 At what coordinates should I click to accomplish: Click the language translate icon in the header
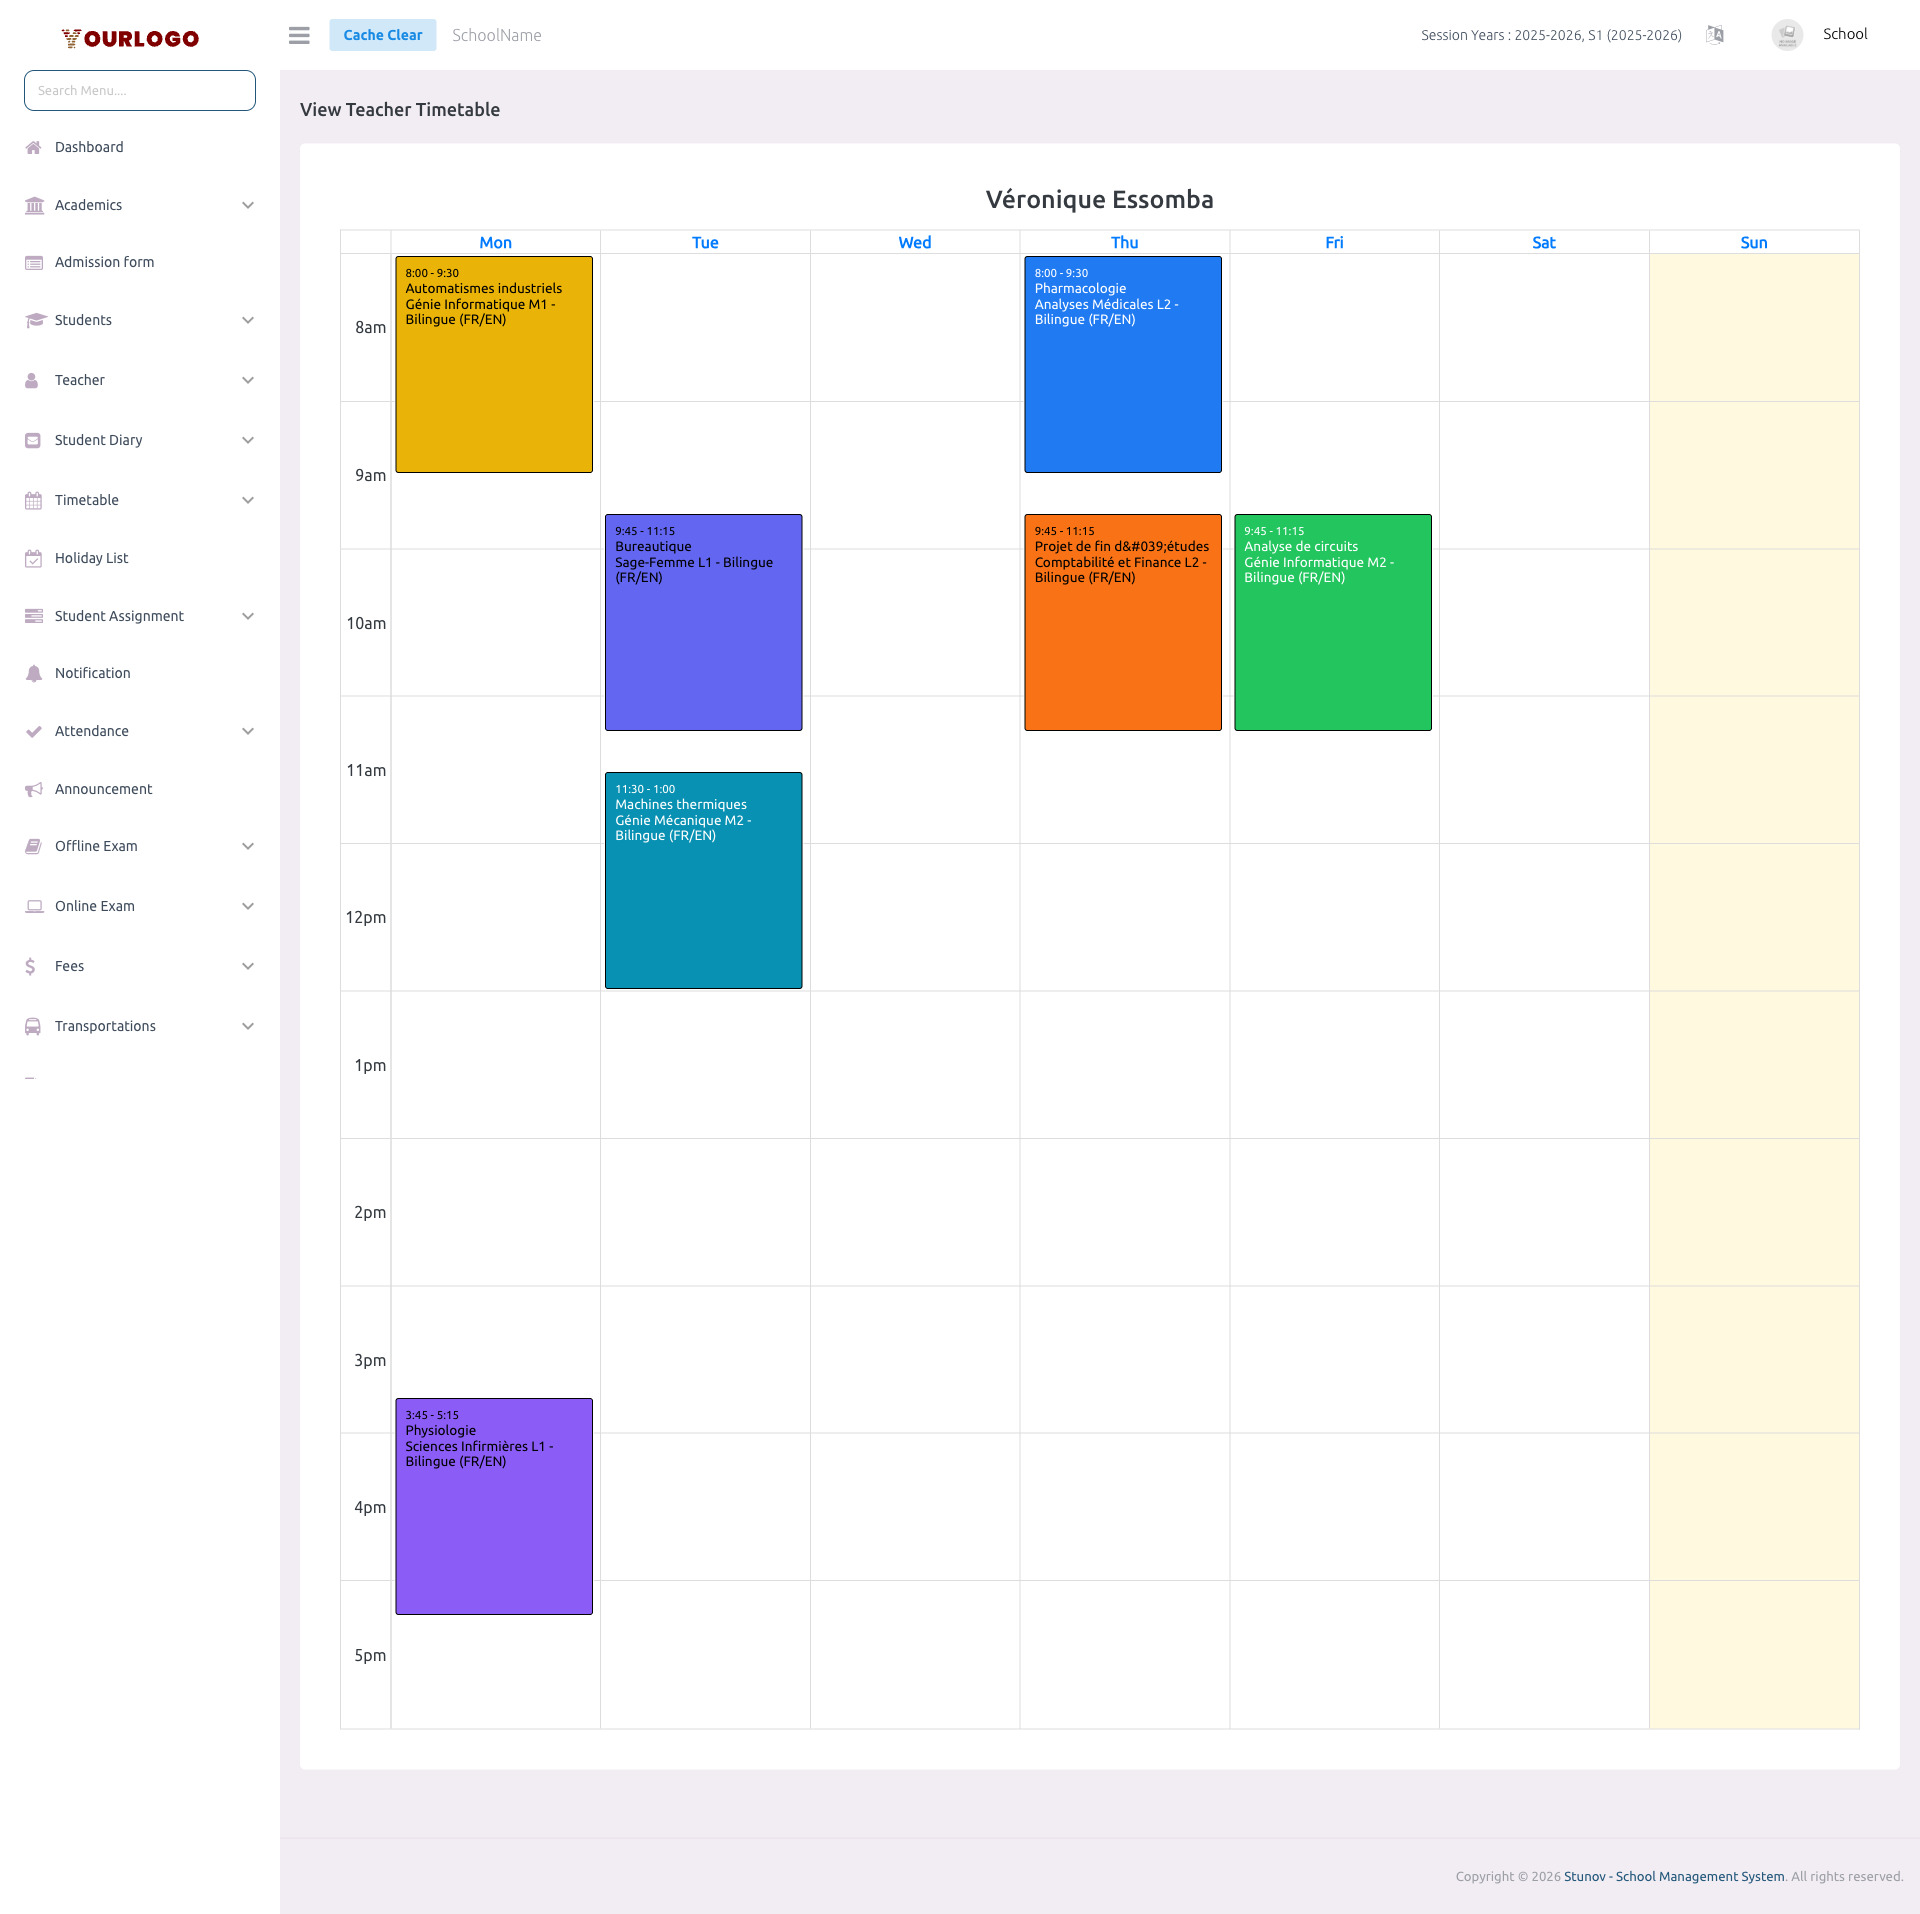(x=1714, y=35)
